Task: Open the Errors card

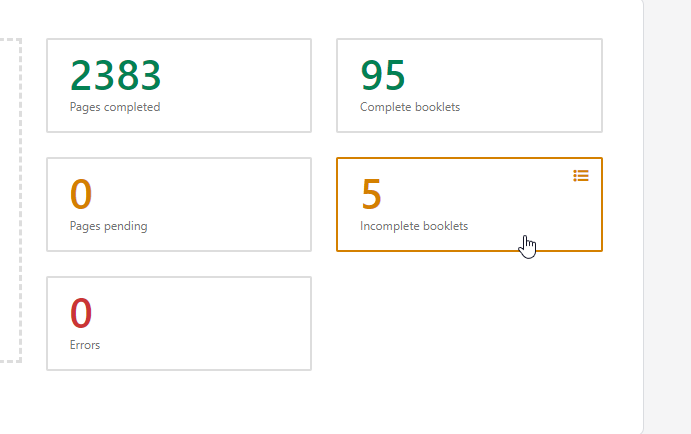Action: point(179,323)
